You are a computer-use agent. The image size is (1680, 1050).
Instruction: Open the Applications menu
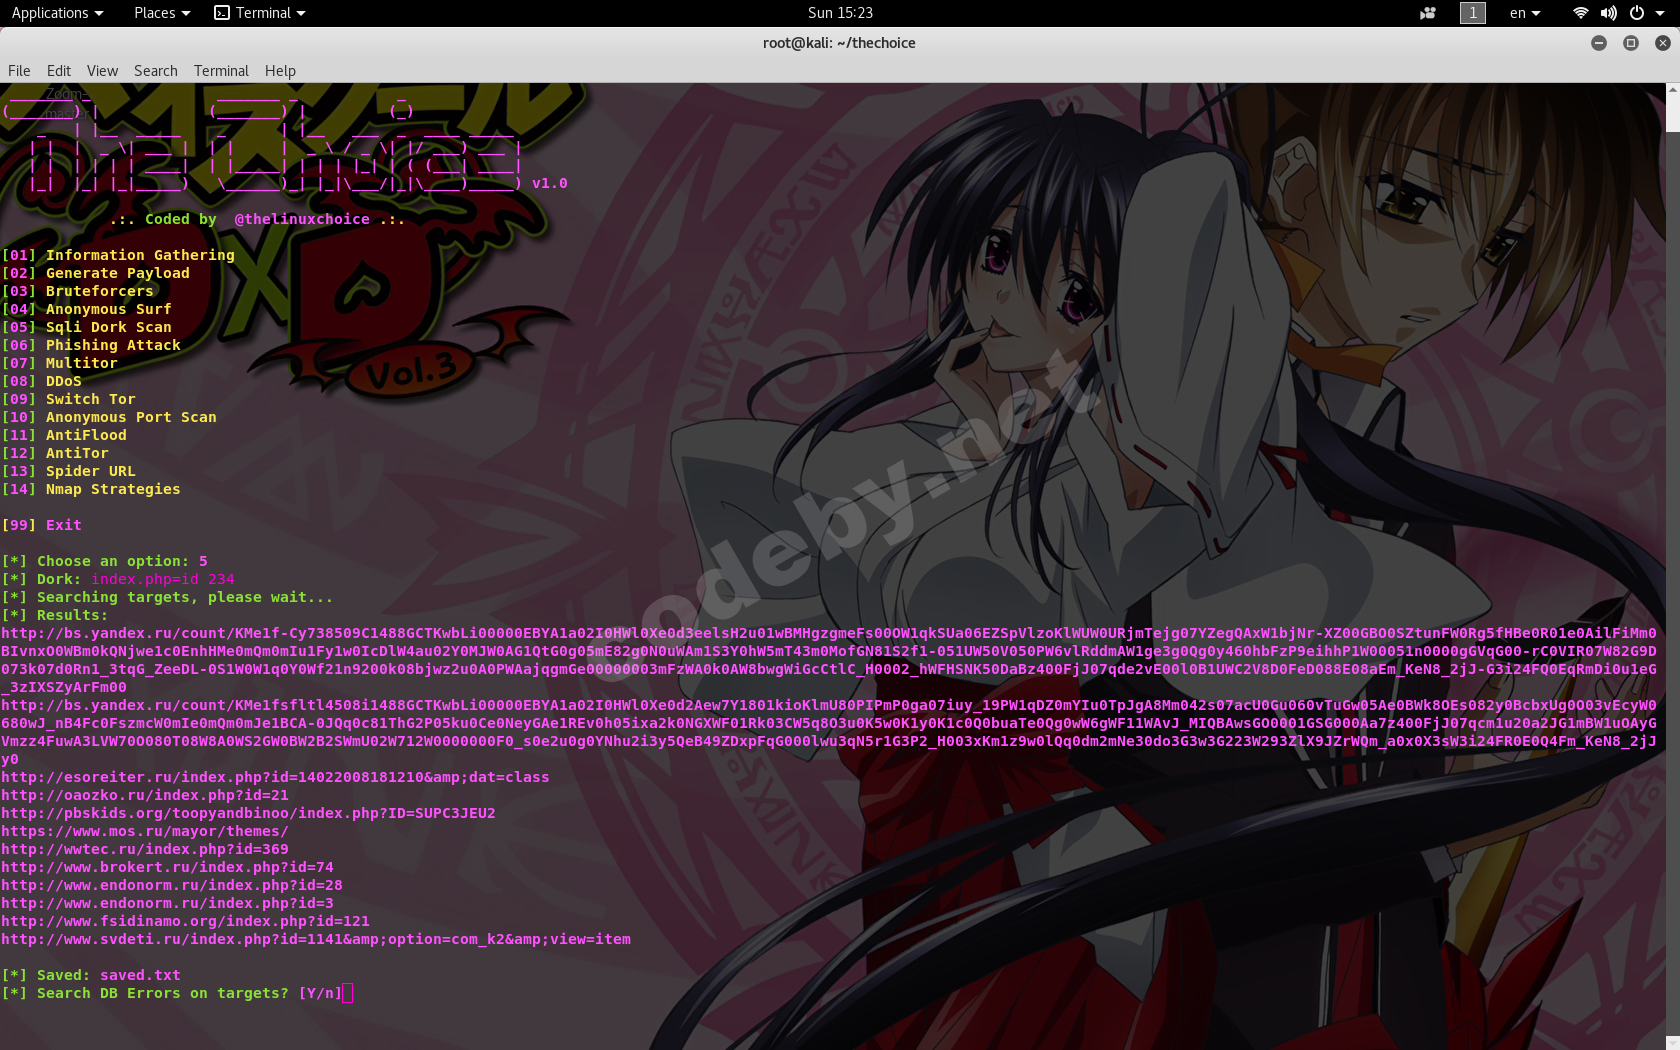57,13
